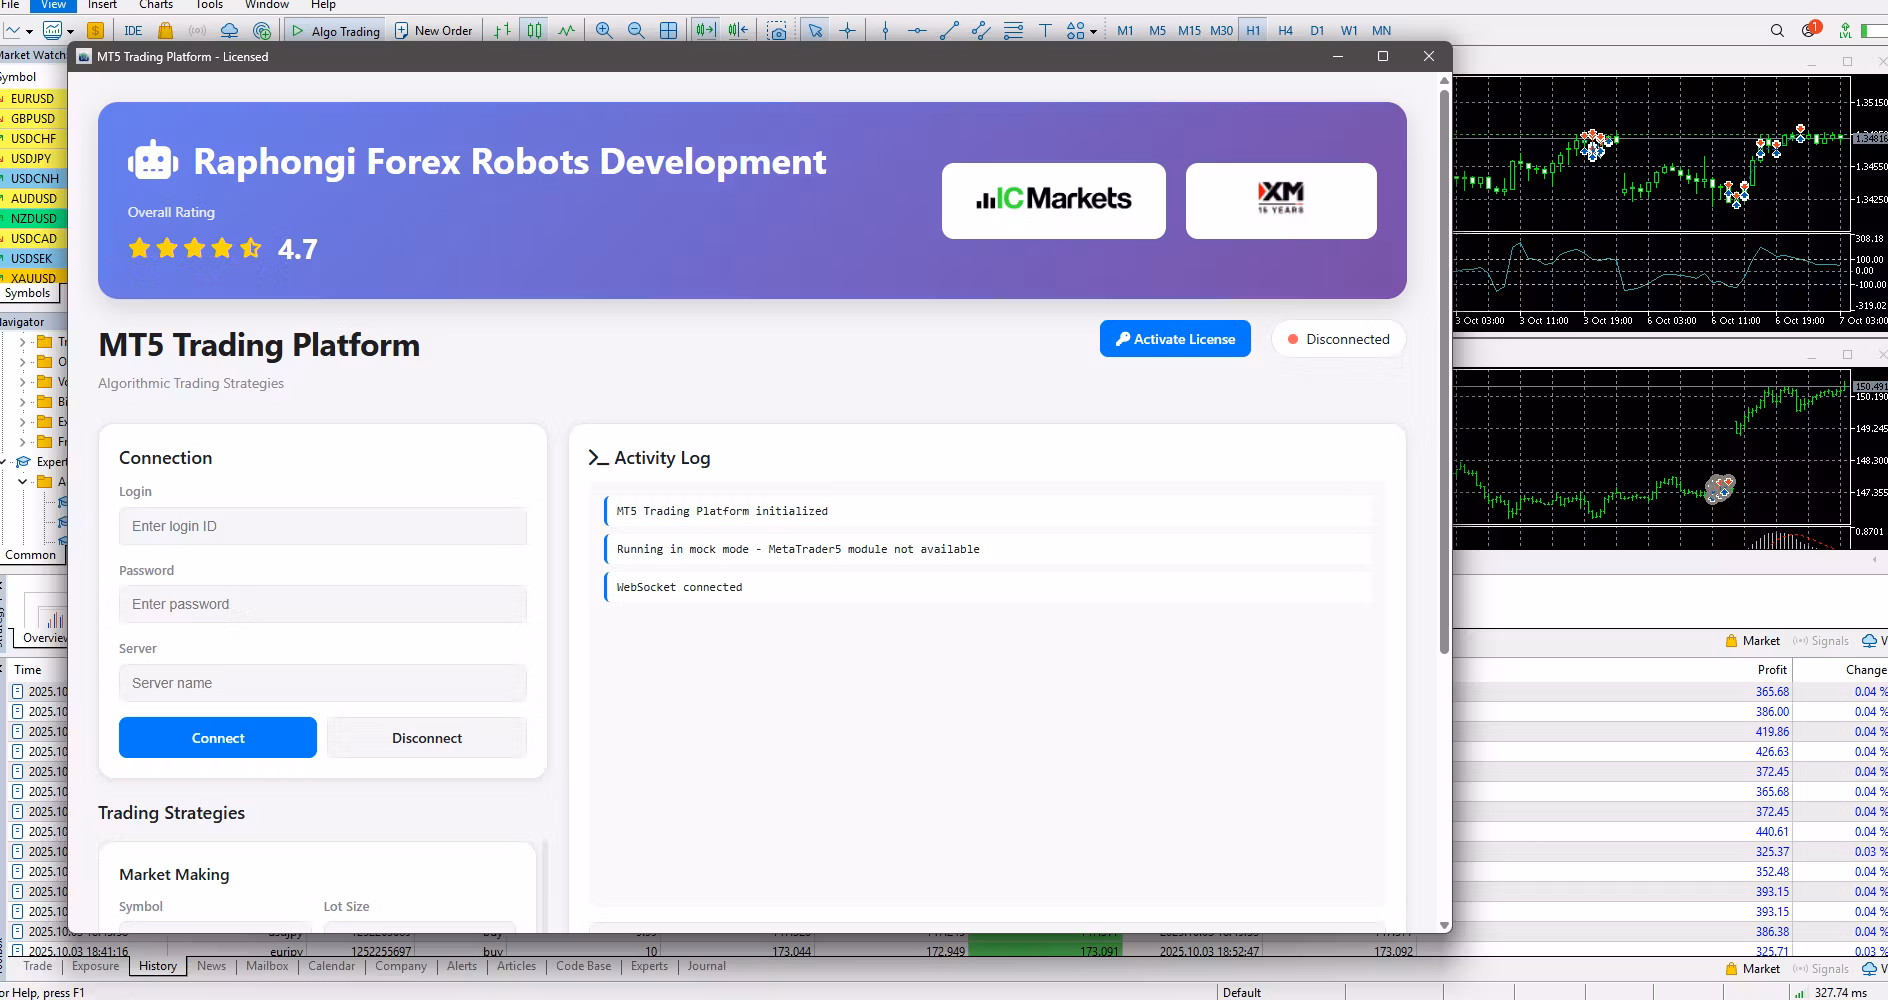Switch chart timeframe to W1
Screen dimensions: 1888x1000
1349,31
